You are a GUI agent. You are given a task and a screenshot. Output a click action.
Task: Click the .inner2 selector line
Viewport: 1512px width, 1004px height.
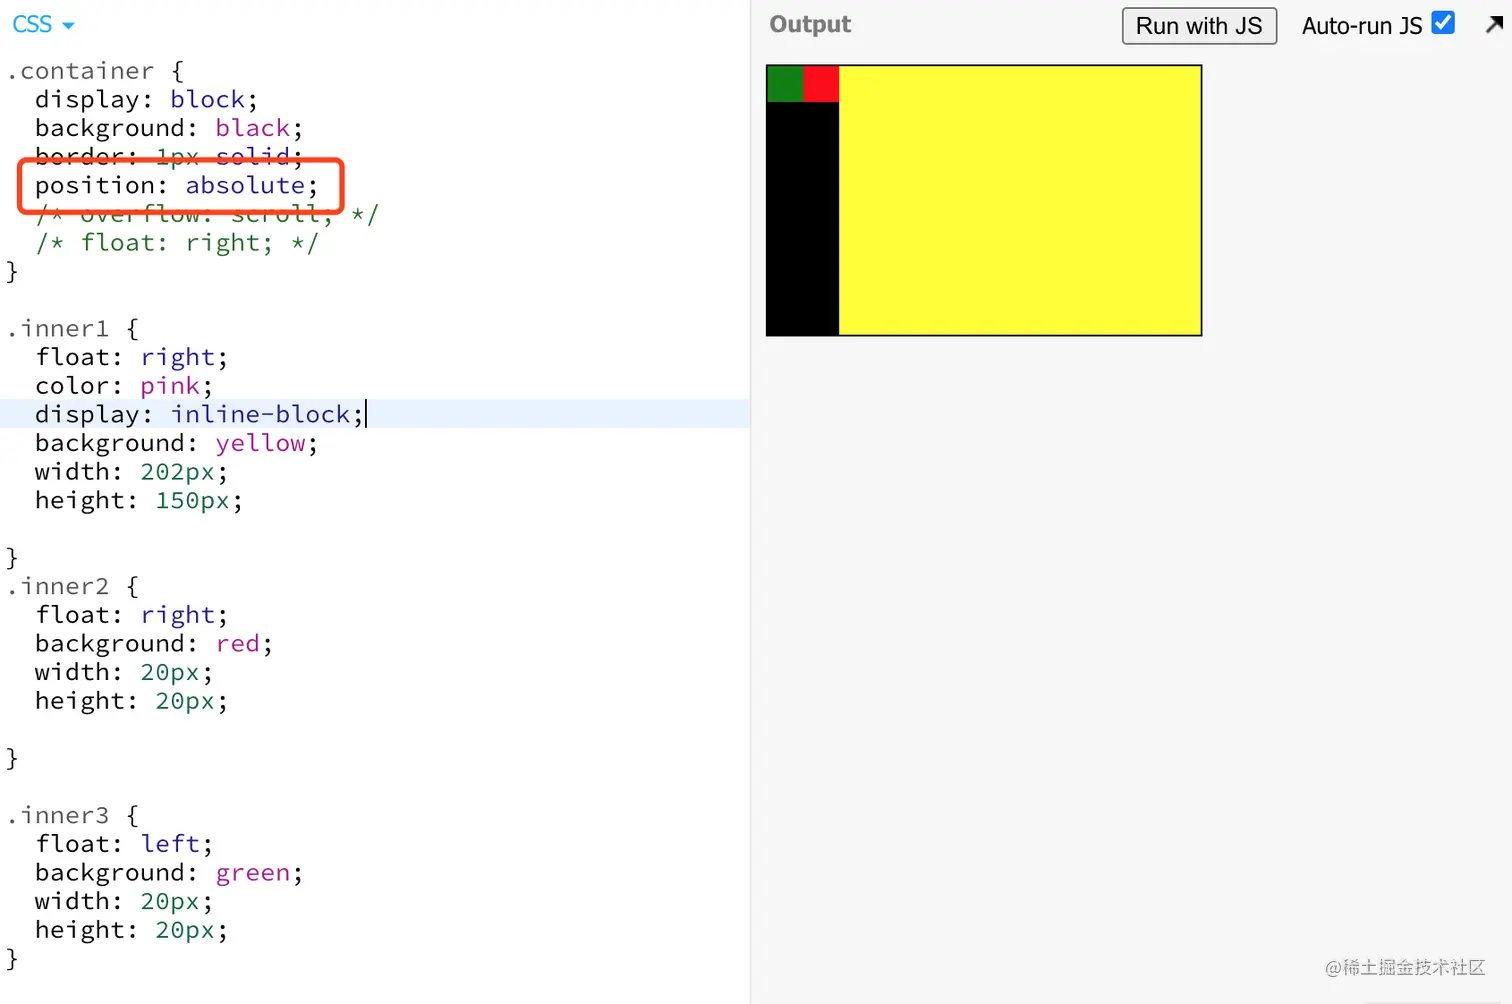click(72, 586)
